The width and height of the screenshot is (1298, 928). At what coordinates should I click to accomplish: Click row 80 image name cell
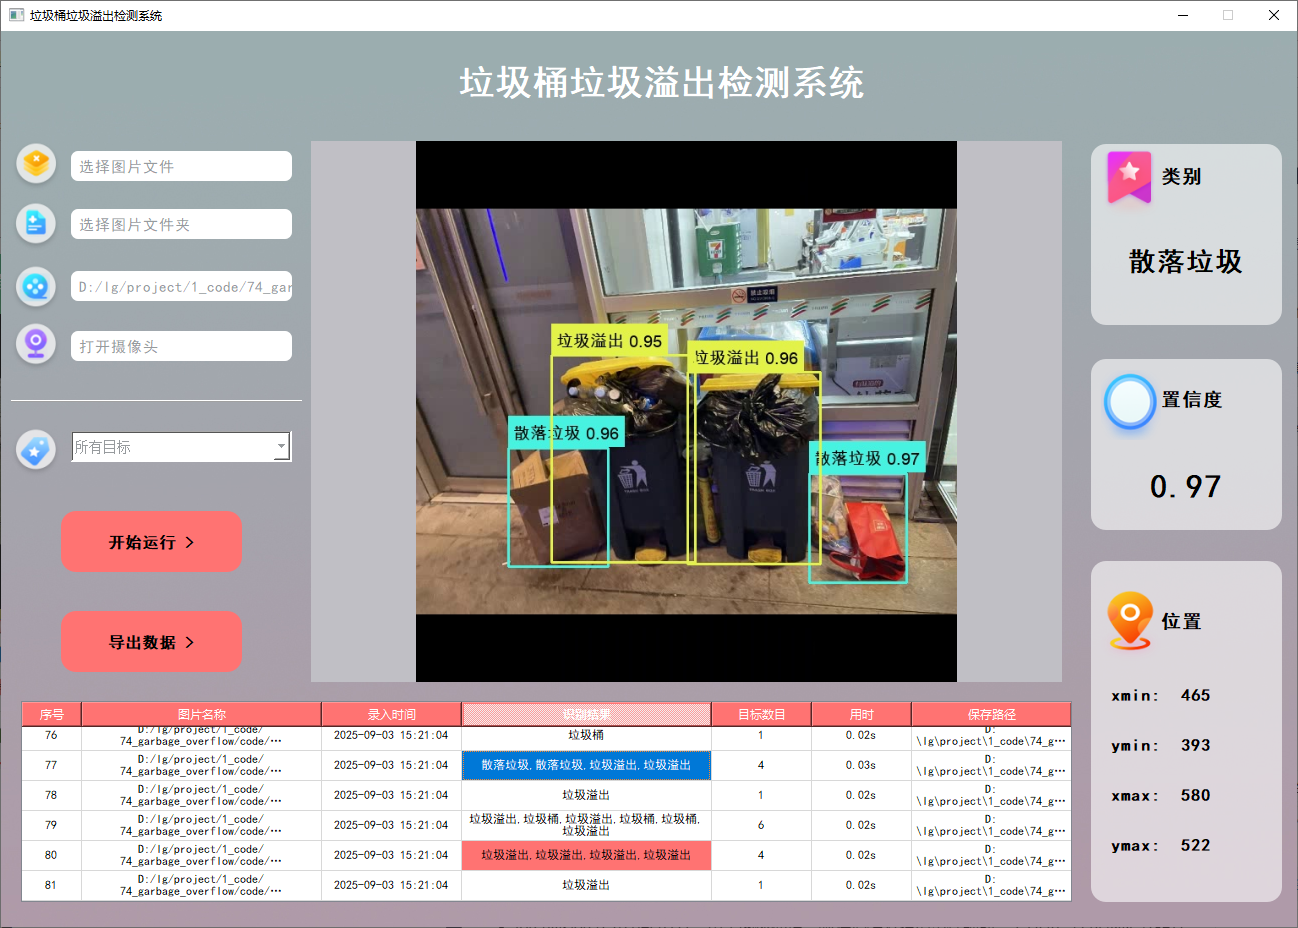tap(201, 855)
